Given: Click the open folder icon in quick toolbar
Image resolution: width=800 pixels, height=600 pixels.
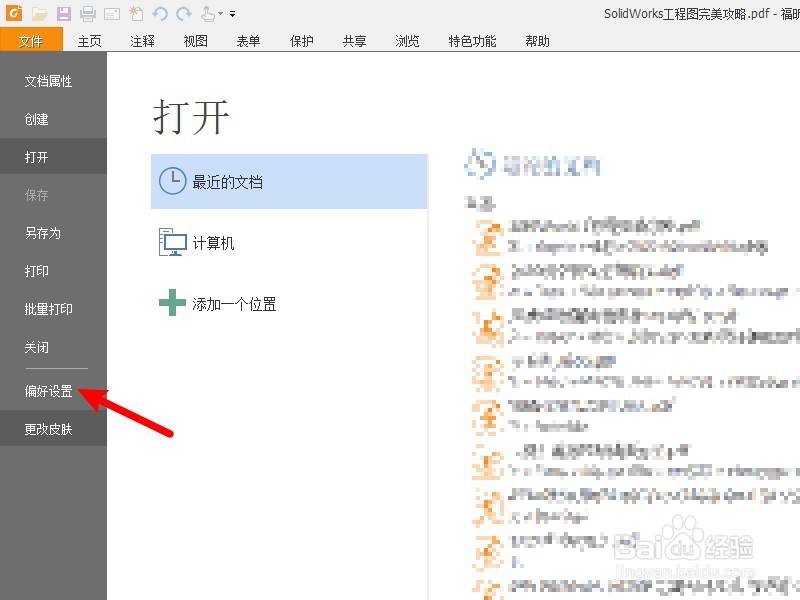Looking at the screenshot, I should (39, 14).
